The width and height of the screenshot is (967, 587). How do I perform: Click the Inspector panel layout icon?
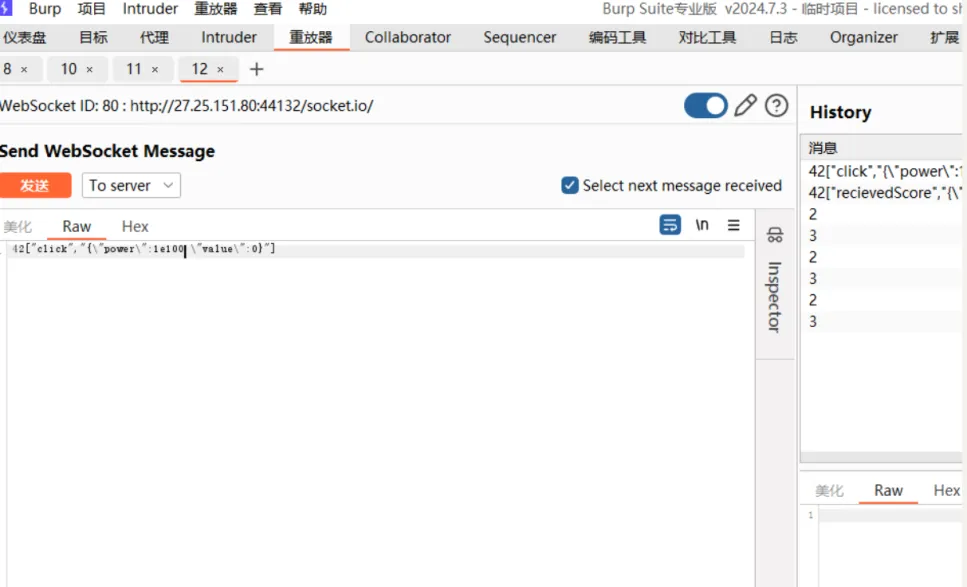pos(775,234)
